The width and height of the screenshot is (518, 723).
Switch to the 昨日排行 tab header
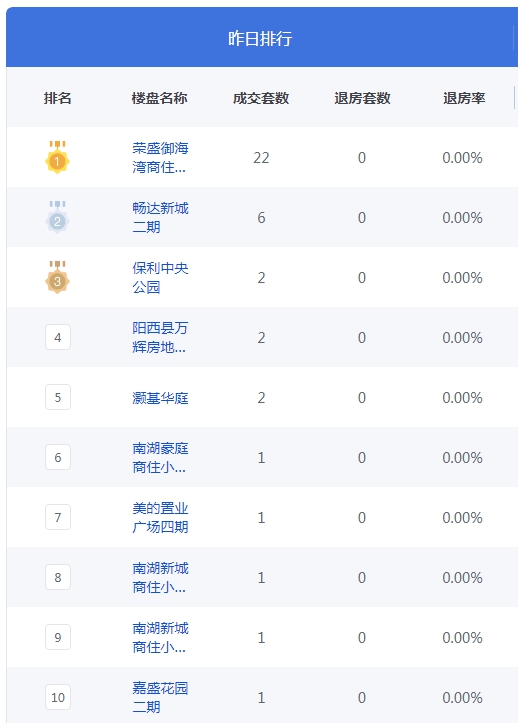tap(260, 38)
